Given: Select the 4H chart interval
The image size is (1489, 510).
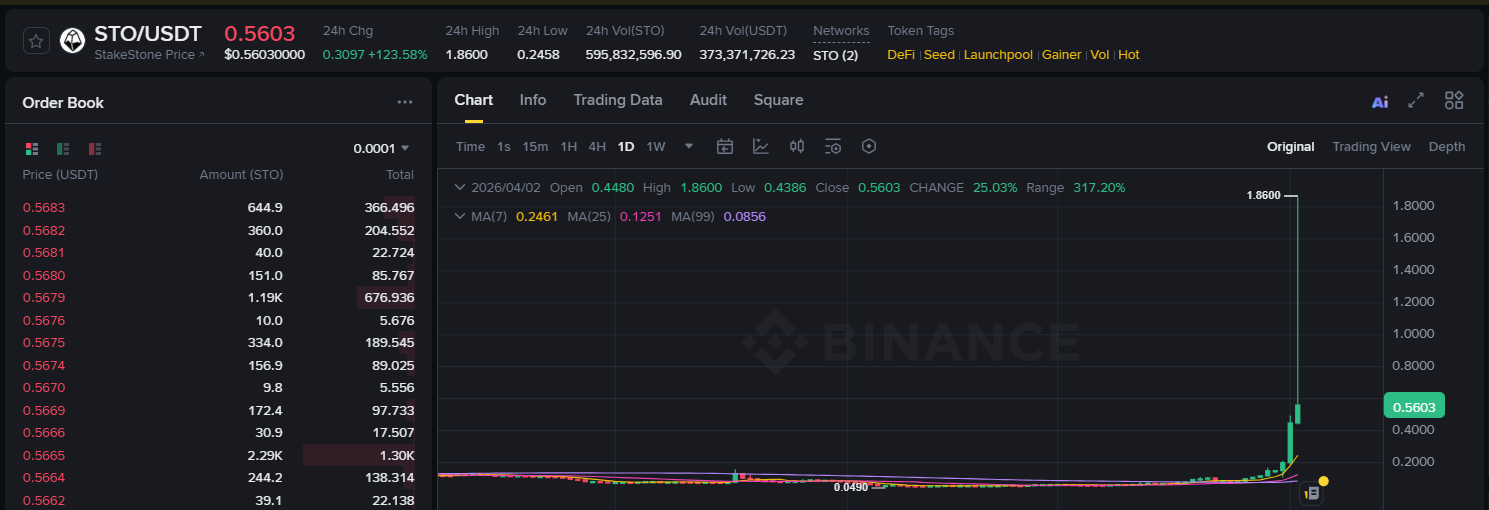Looking at the screenshot, I should coord(597,146).
